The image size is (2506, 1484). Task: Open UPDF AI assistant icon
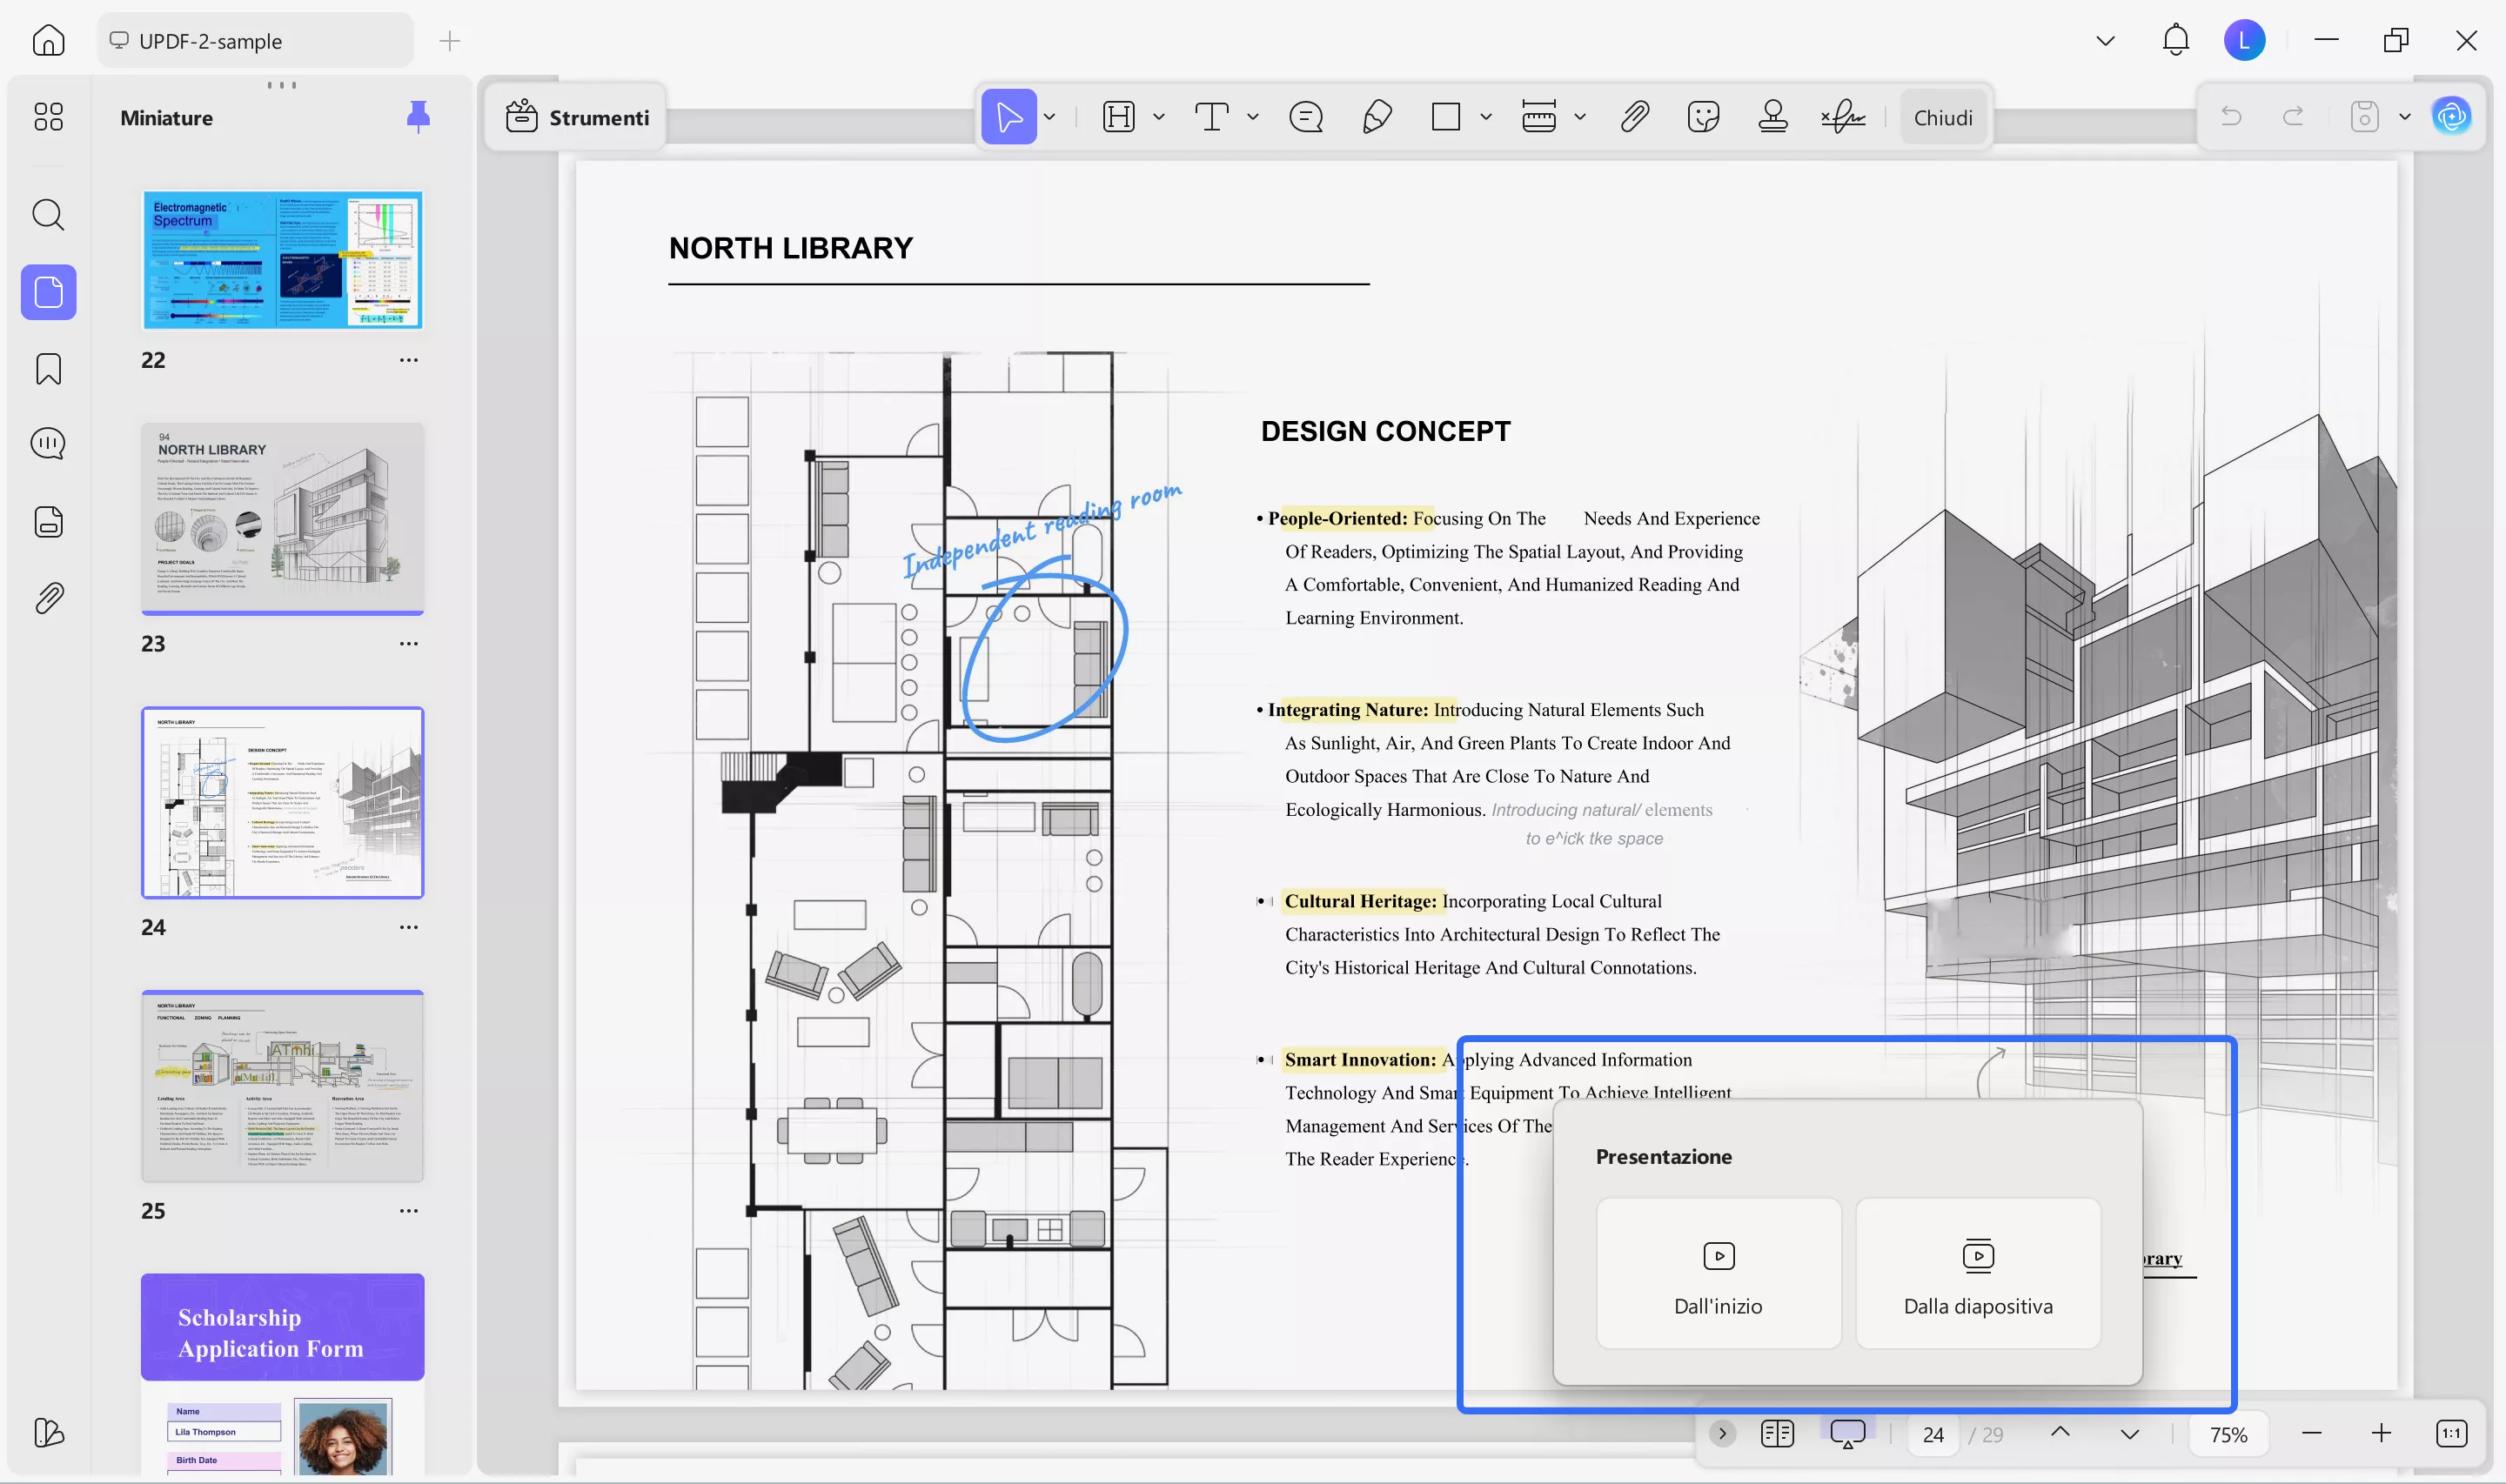tap(2451, 117)
